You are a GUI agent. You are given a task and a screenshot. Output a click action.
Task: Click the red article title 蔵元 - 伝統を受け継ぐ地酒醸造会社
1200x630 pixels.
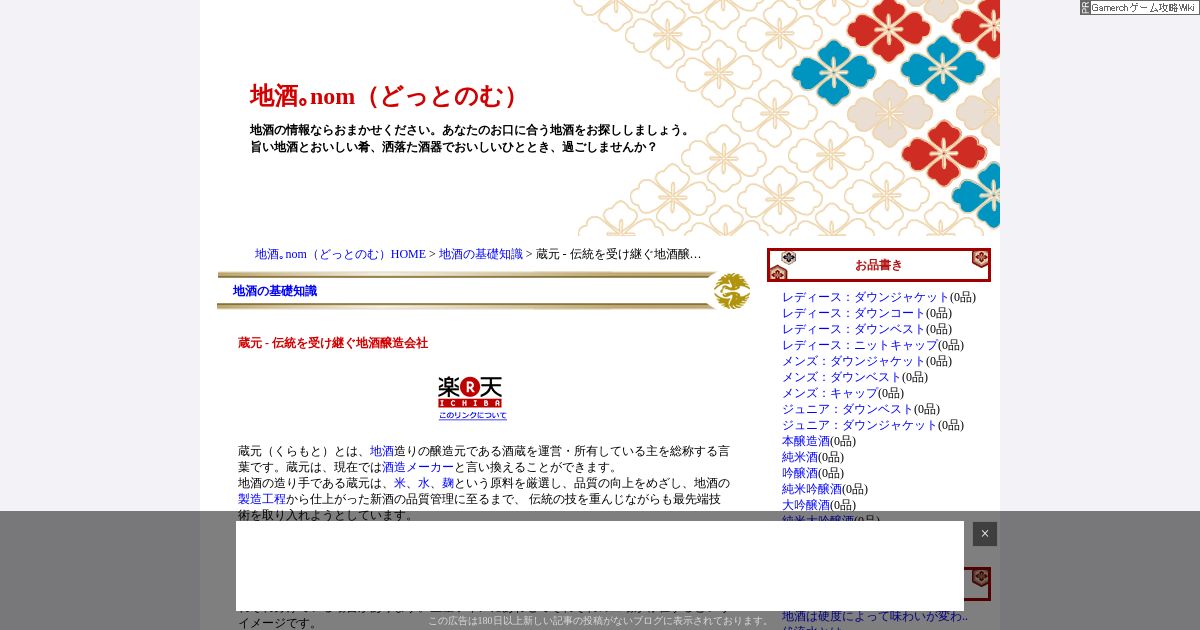tap(333, 343)
